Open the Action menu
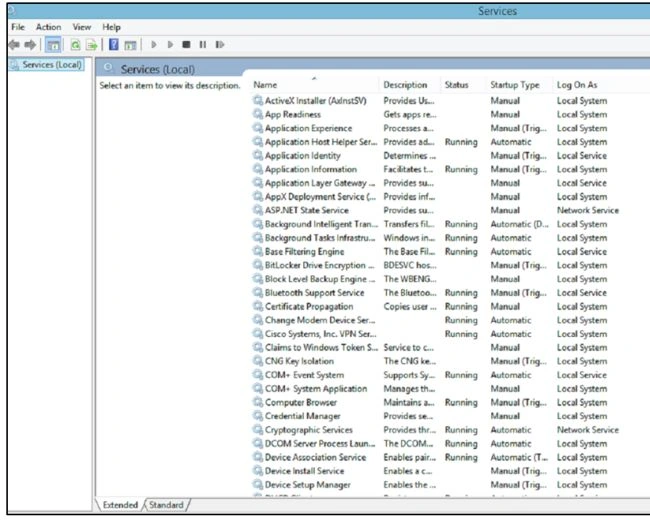This screenshot has width=650, height=520. 49,27
